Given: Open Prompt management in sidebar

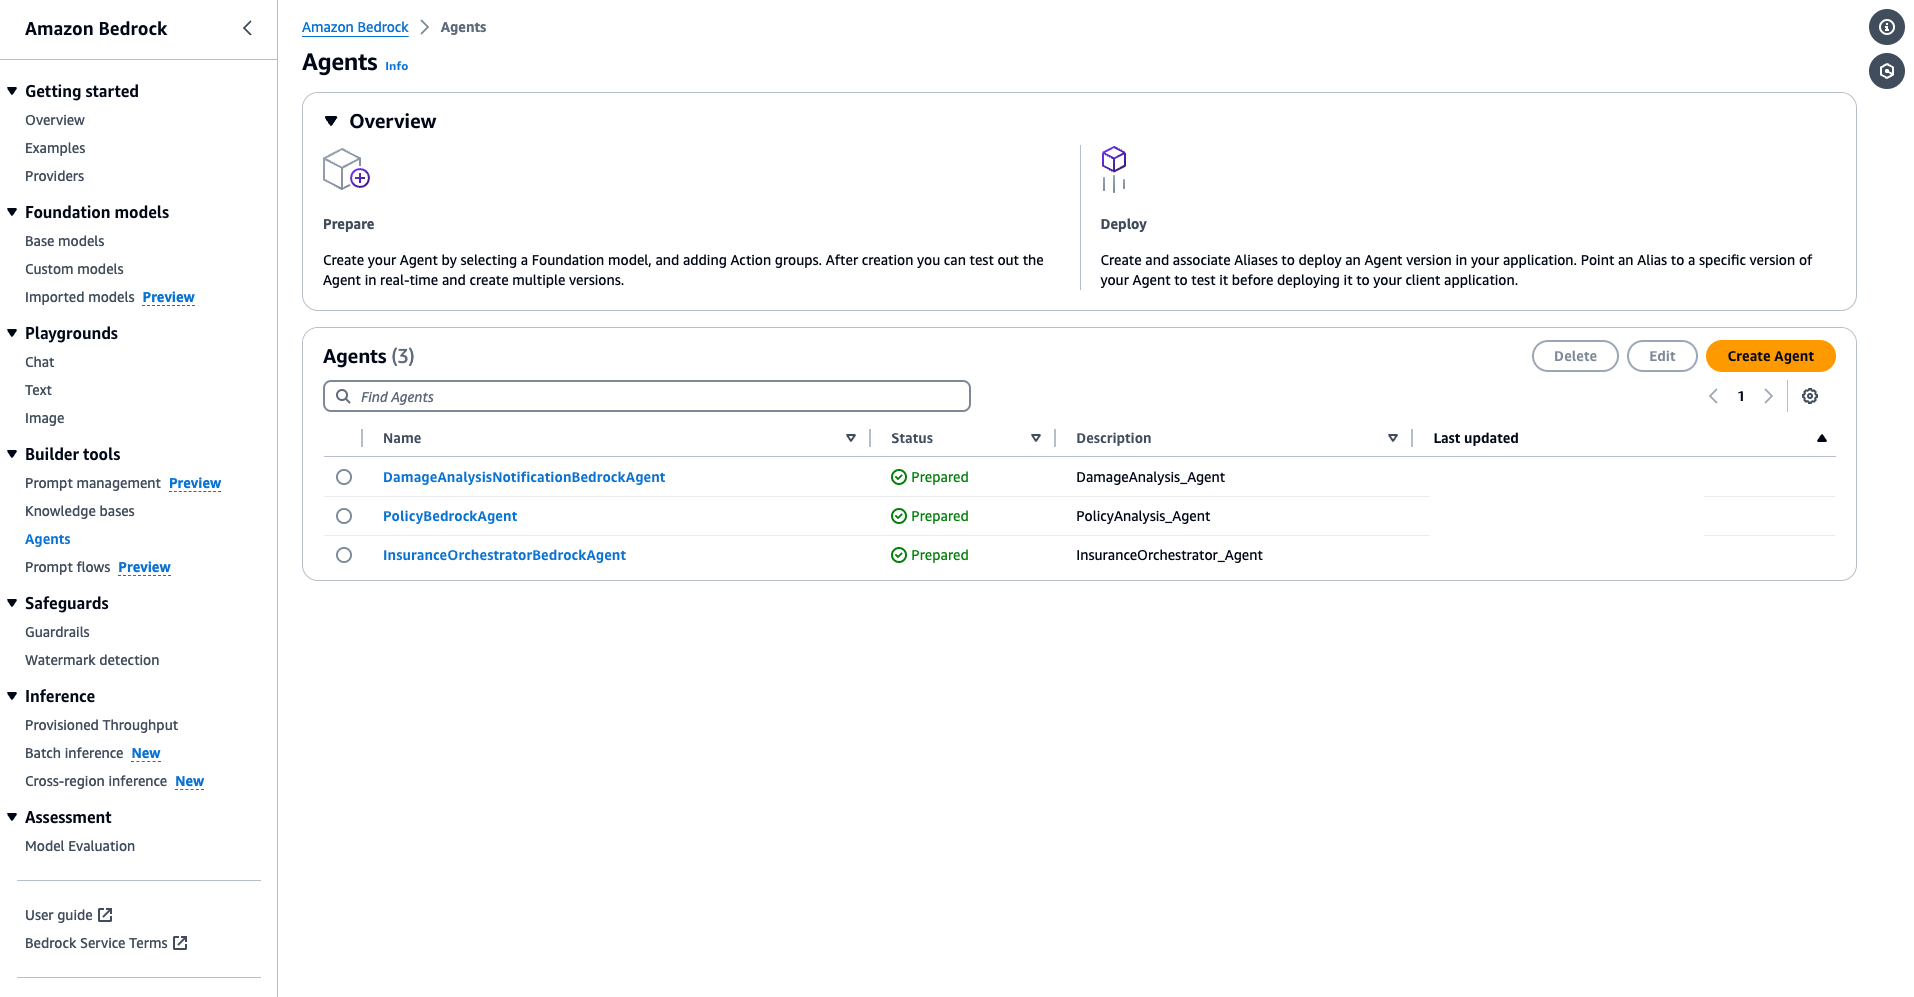Looking at the screenshot, I should click(93, 483).
